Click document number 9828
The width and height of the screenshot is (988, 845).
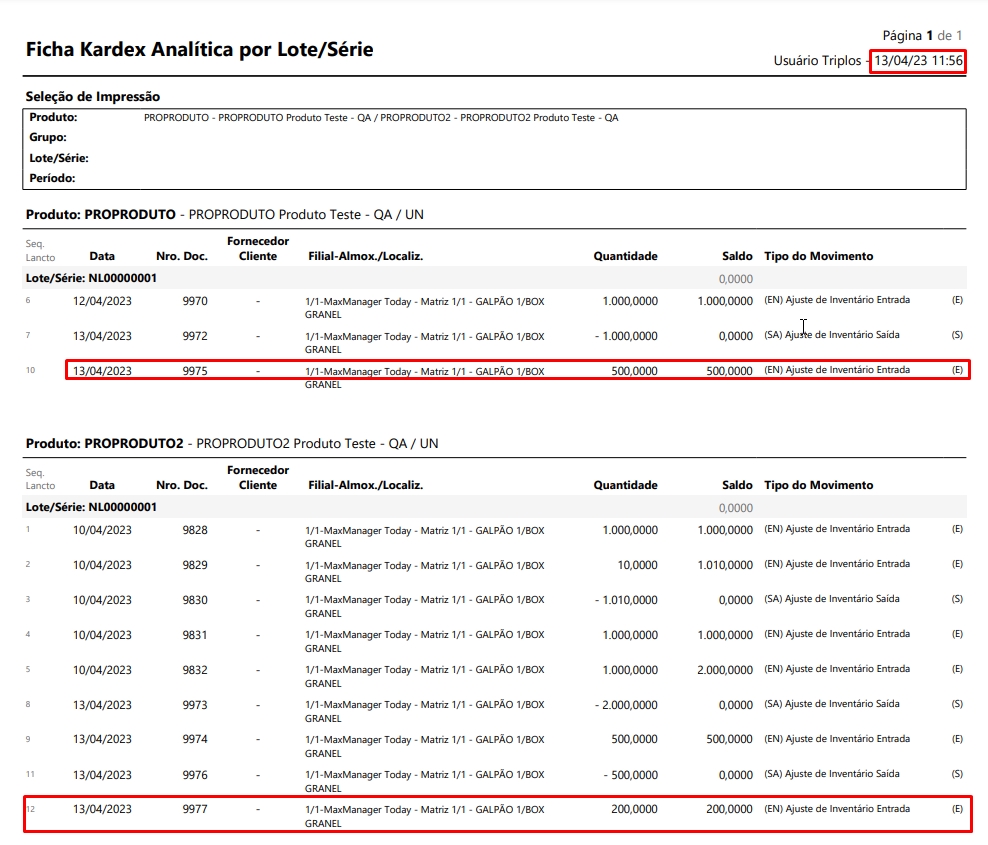tap(195, 531)
